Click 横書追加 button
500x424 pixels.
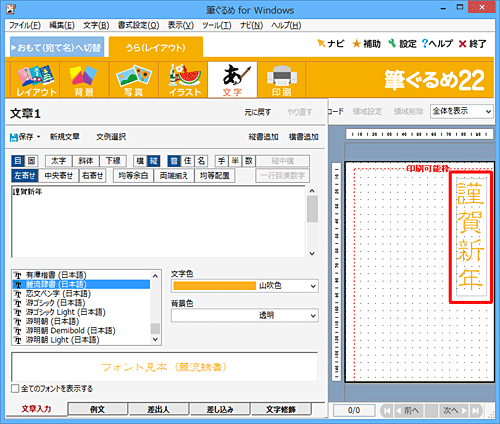304,137
